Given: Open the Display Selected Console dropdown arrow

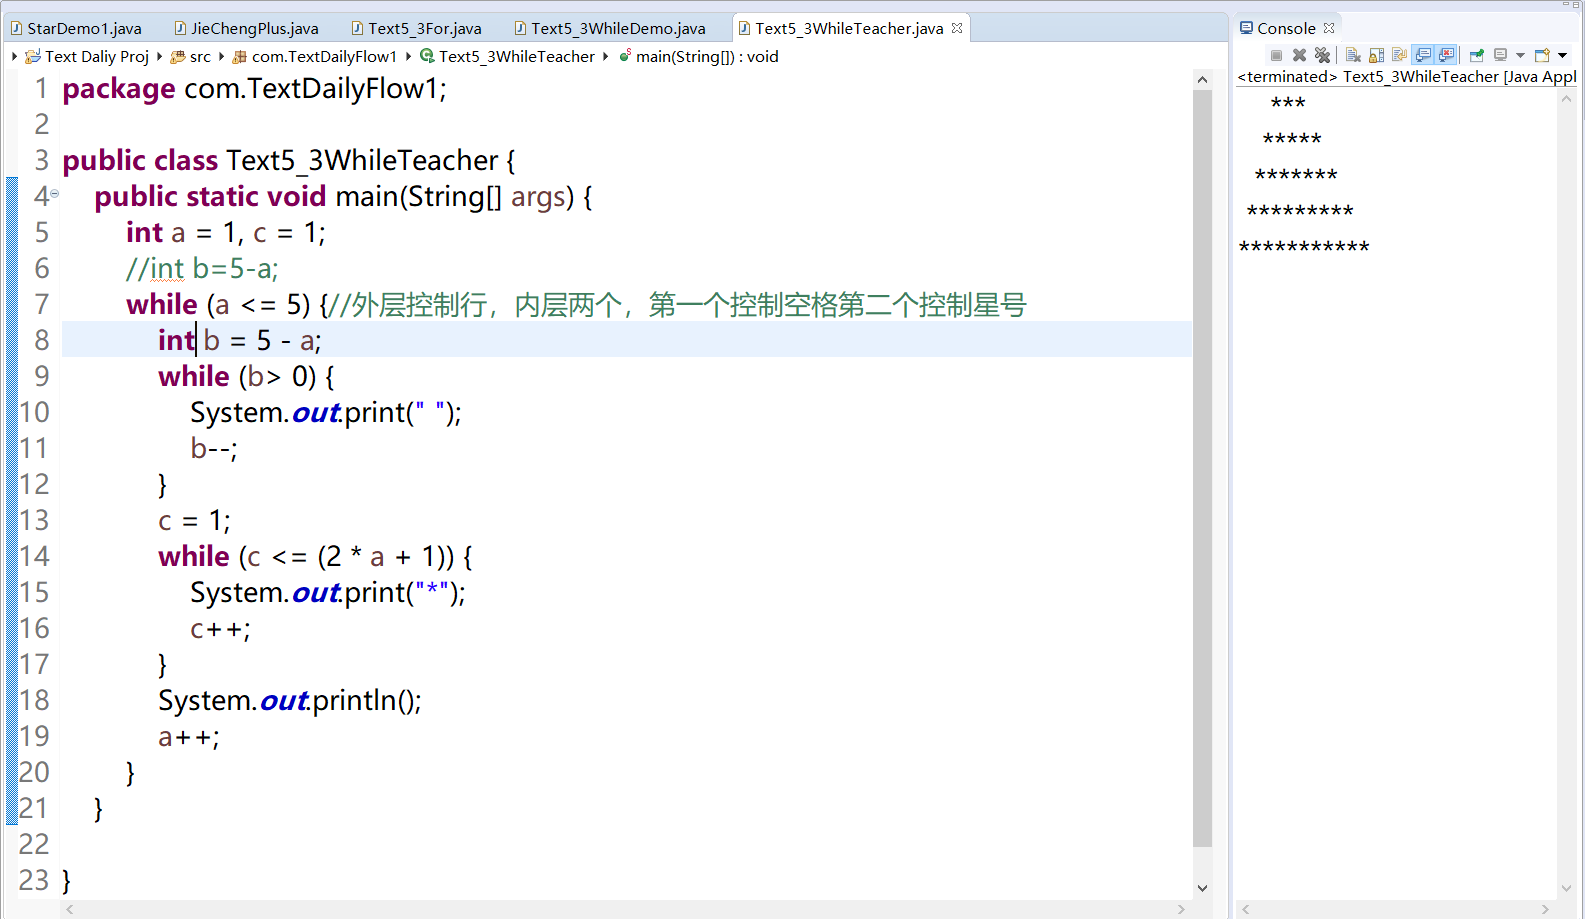Looking at the screenshot, I should click(x=1520, y=55).
